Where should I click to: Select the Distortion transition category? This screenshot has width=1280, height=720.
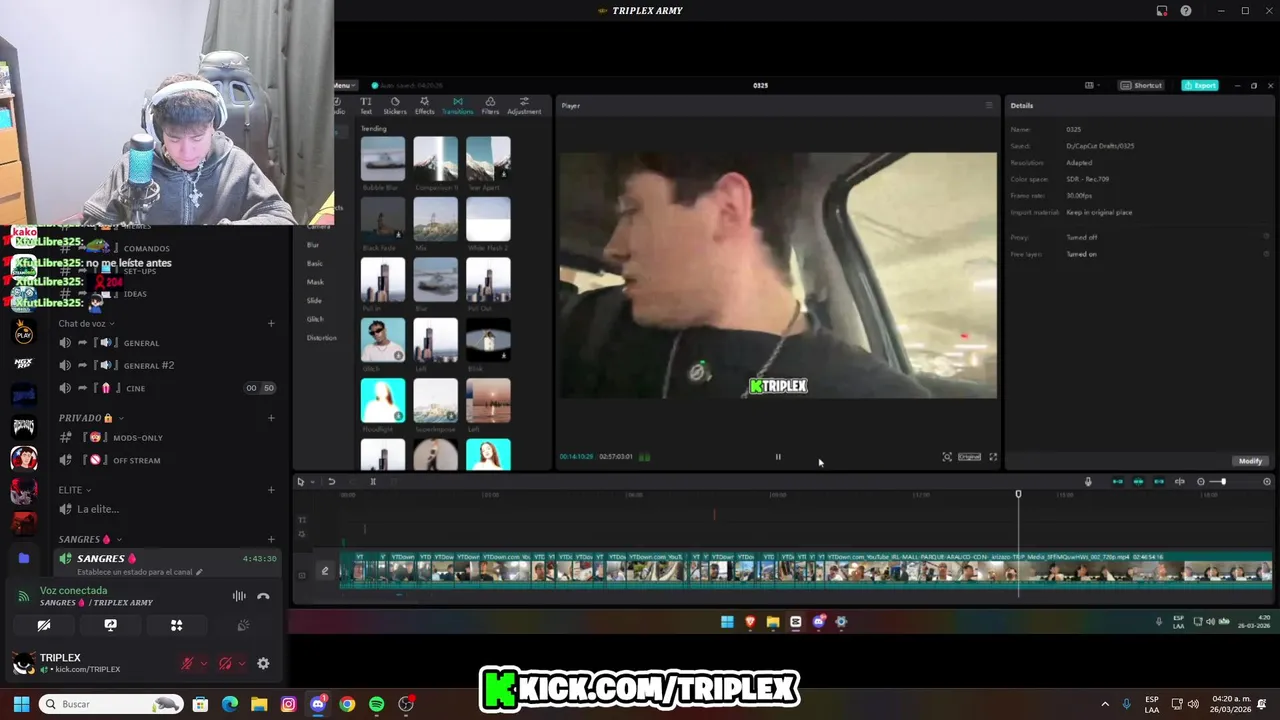coord(321,338)
